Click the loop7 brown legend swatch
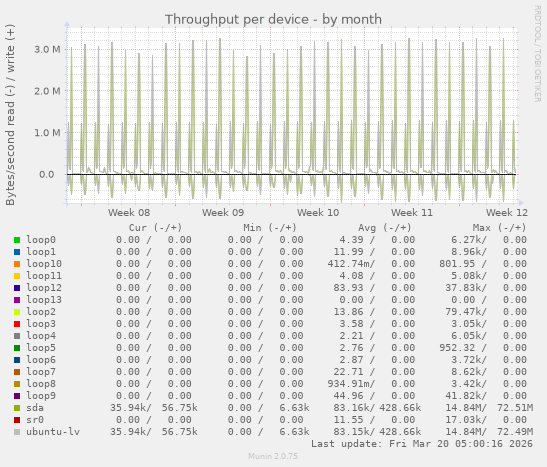The image size is (547, 467). click(x=17, y=372)
